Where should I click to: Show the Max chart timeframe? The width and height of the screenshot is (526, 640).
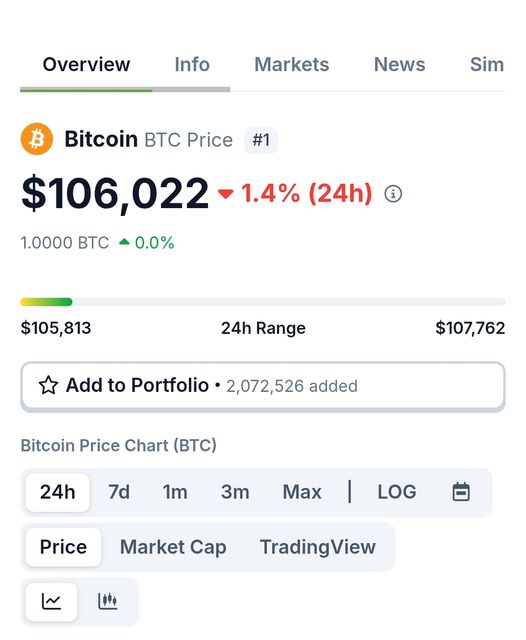302,492
